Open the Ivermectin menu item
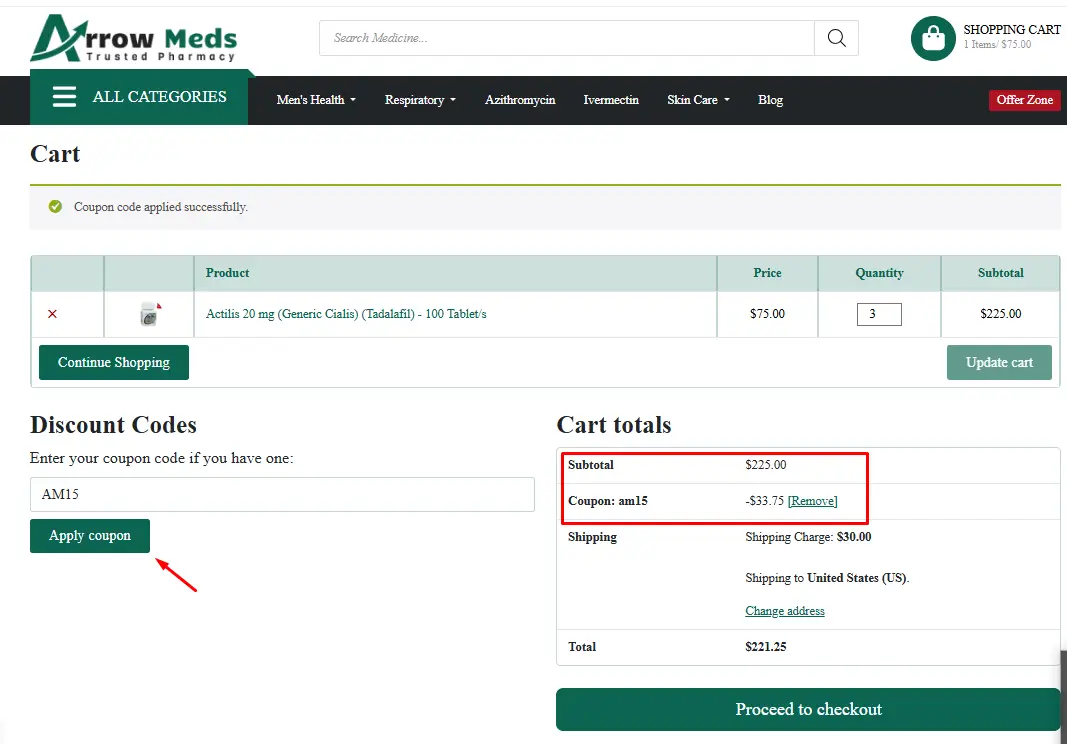The height and width of the screenshot is (744, 1067). 611,100
